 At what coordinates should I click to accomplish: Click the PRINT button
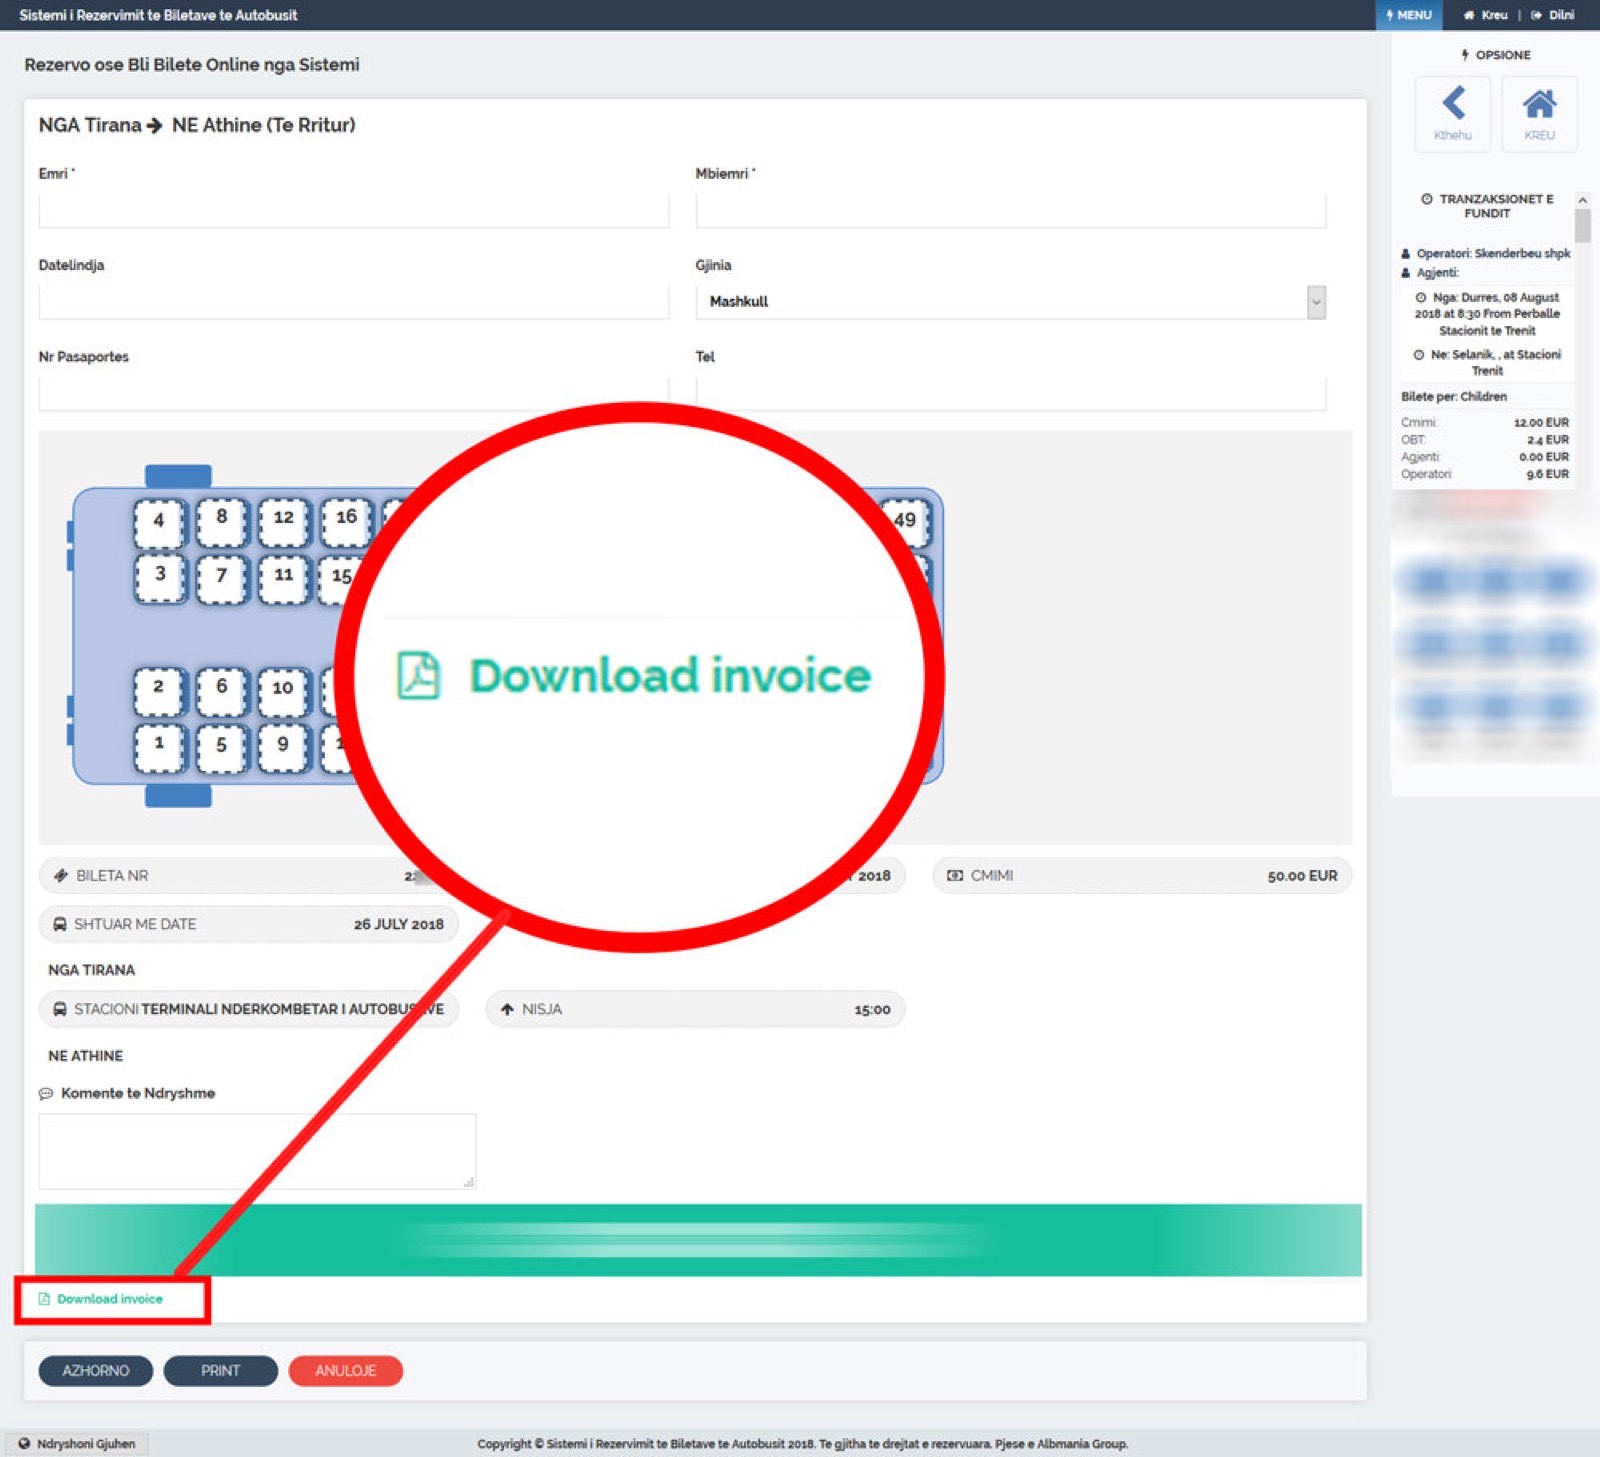221,1371
